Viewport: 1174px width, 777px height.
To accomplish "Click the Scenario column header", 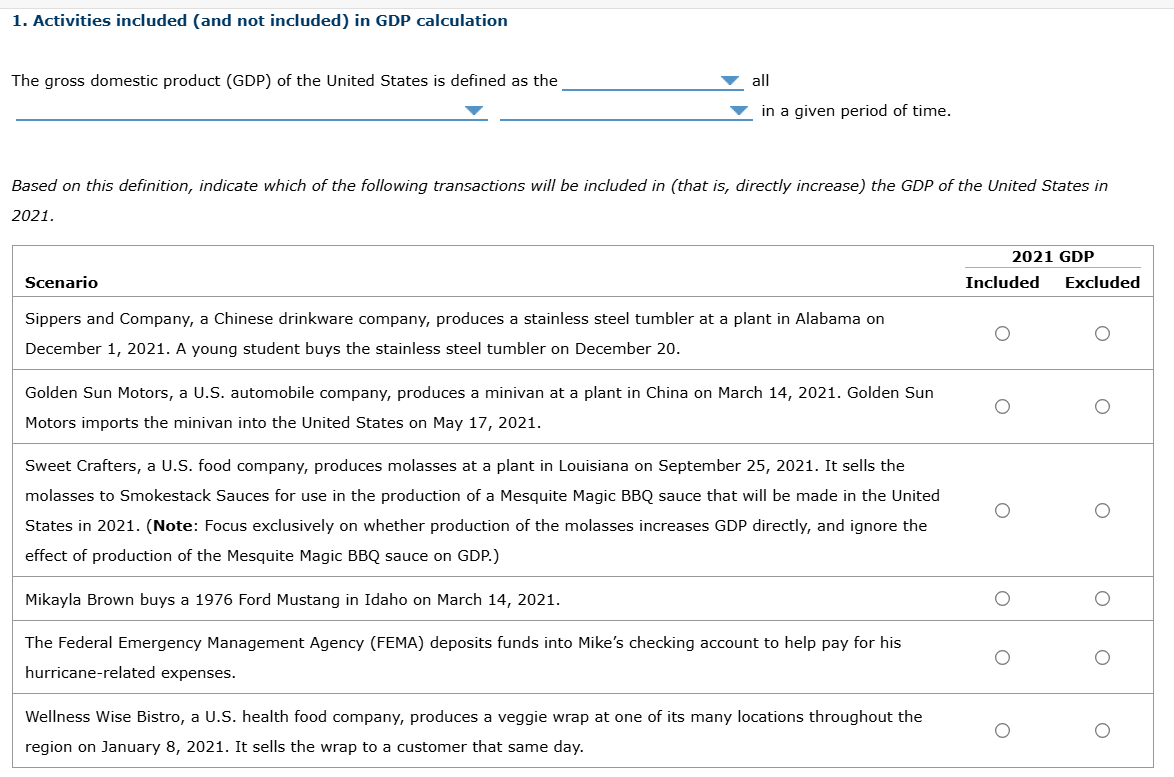I will tap(61, 283).
